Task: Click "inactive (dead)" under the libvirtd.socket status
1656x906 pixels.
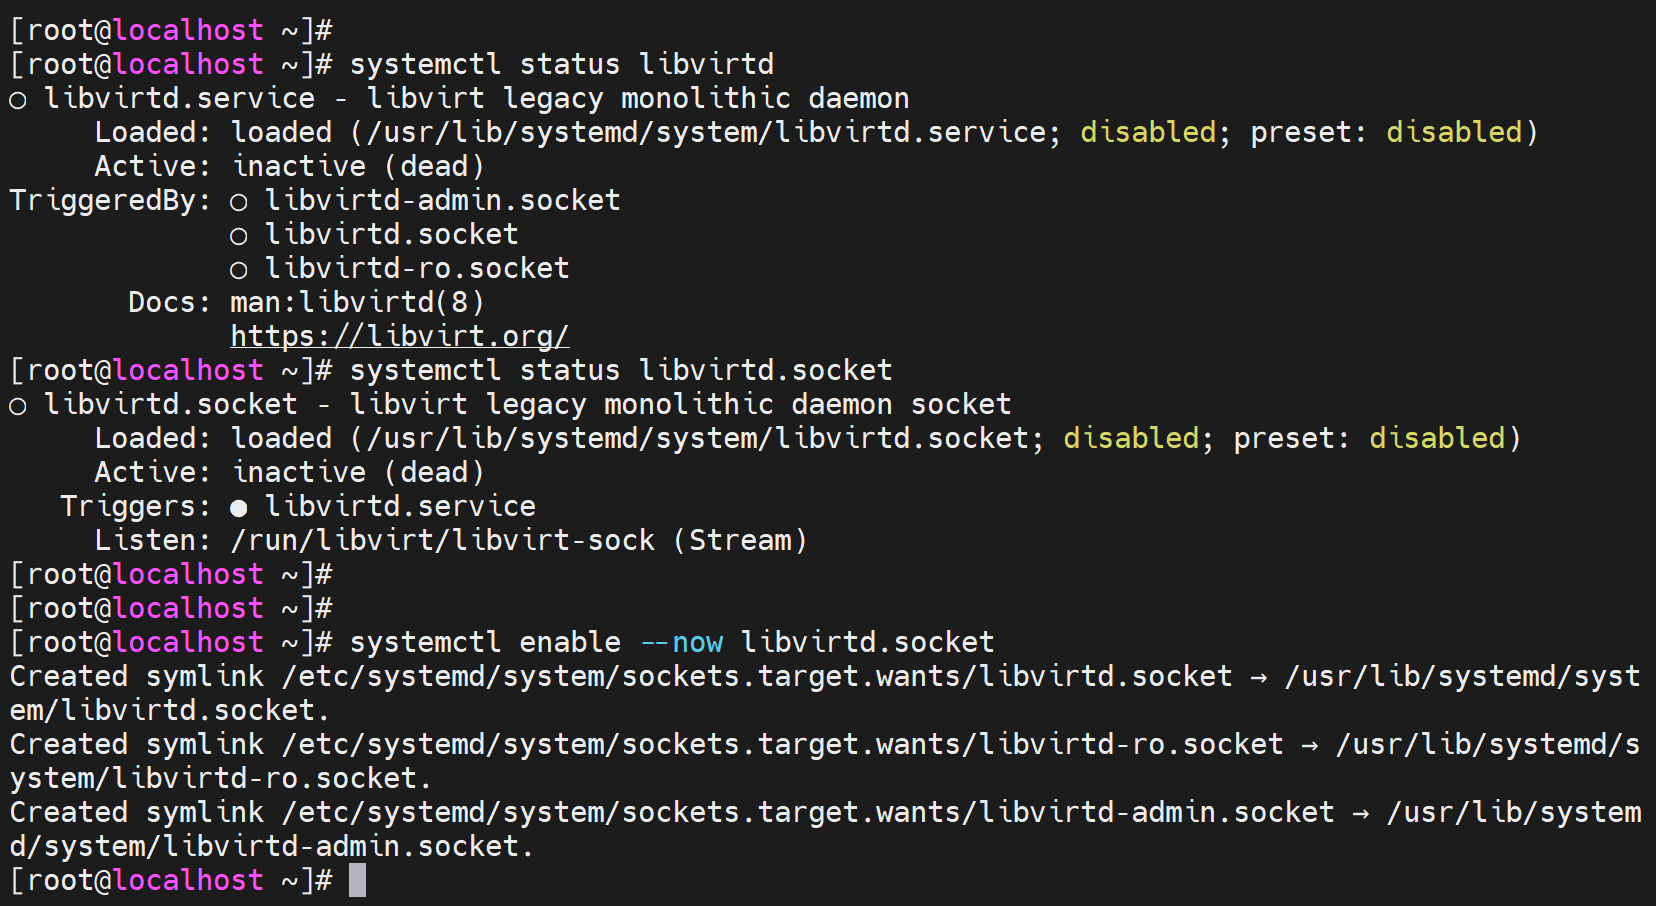Action: (x=357, y=472)
